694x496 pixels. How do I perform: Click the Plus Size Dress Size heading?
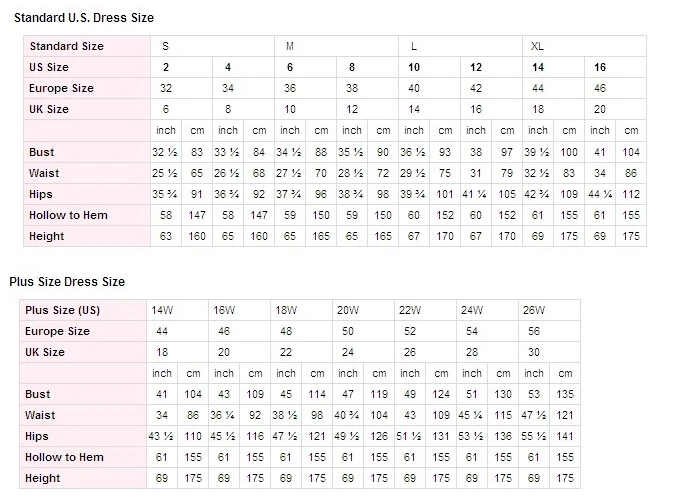pyautogui.click(x=67, y=282)
